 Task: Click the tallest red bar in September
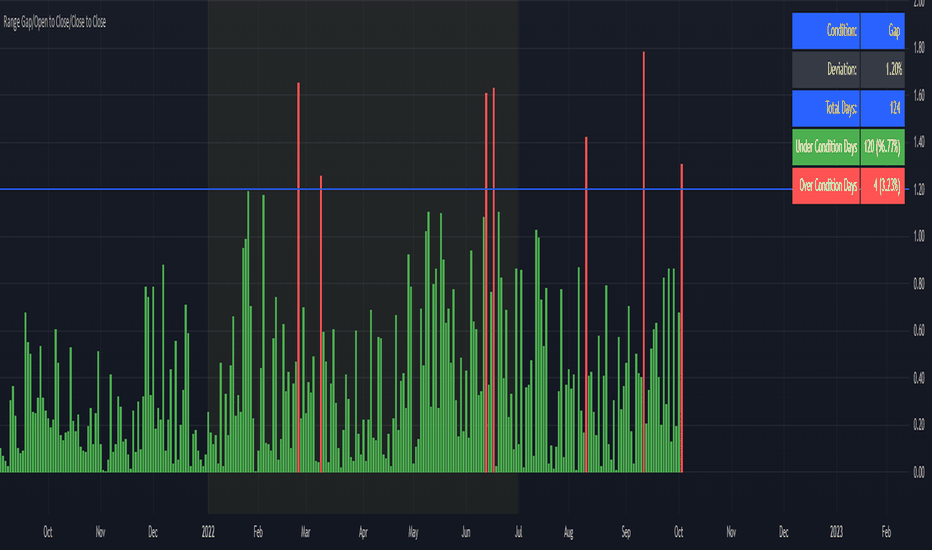click(x=644, y=262)
